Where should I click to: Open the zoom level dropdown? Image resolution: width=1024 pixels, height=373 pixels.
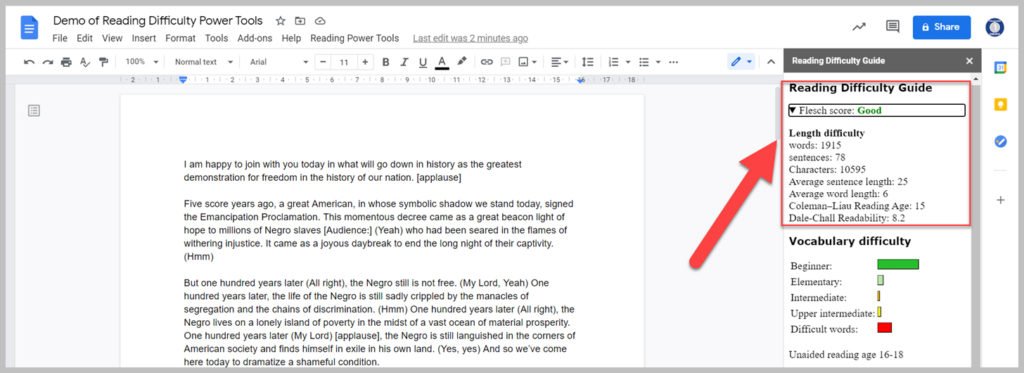(x=142, y=62)
